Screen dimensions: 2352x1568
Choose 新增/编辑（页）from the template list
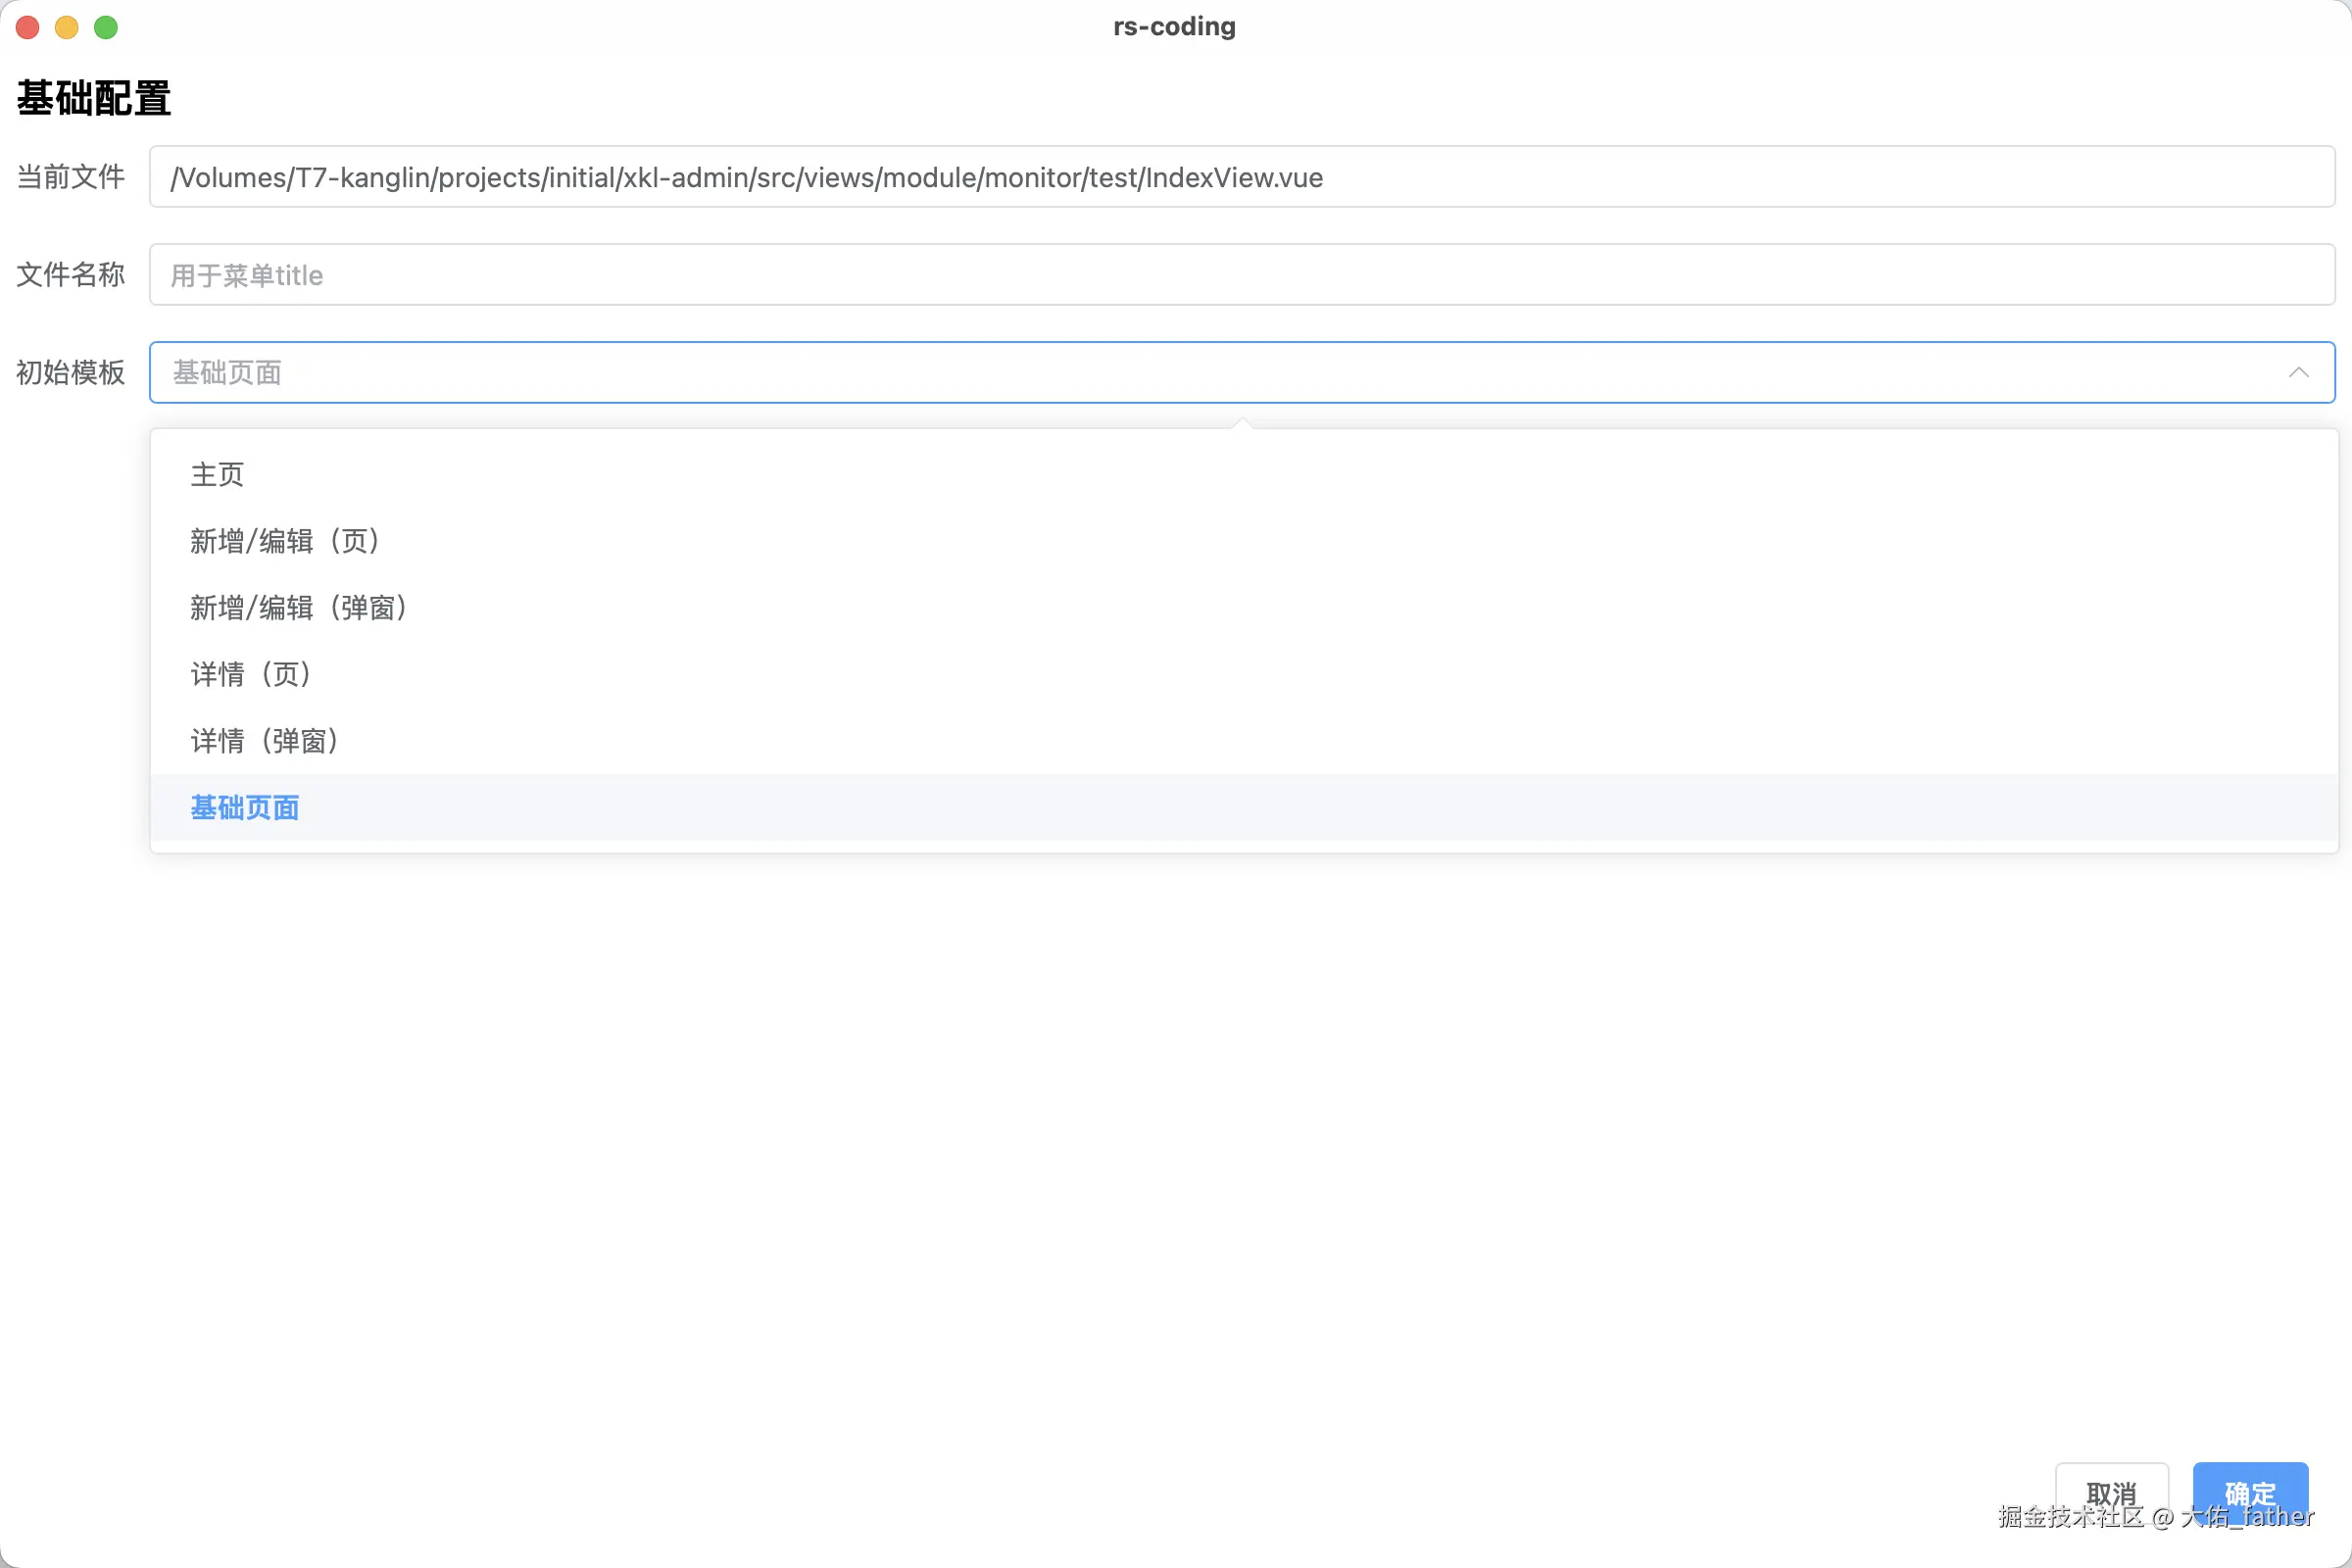(x=286, y=541)
